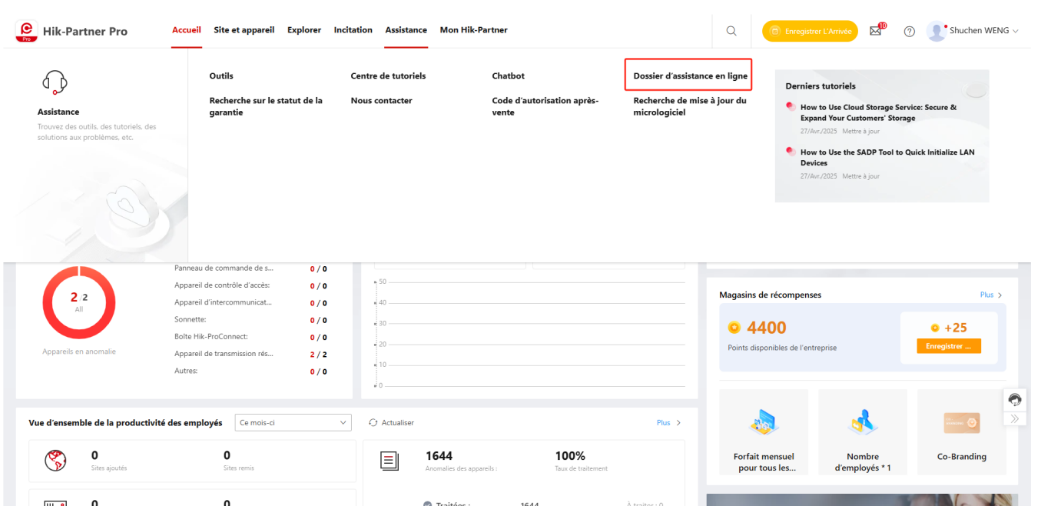Open Nombre d'employés reward card image
The width and height of the screenshot is (1038, 513).
coord(863,422)
